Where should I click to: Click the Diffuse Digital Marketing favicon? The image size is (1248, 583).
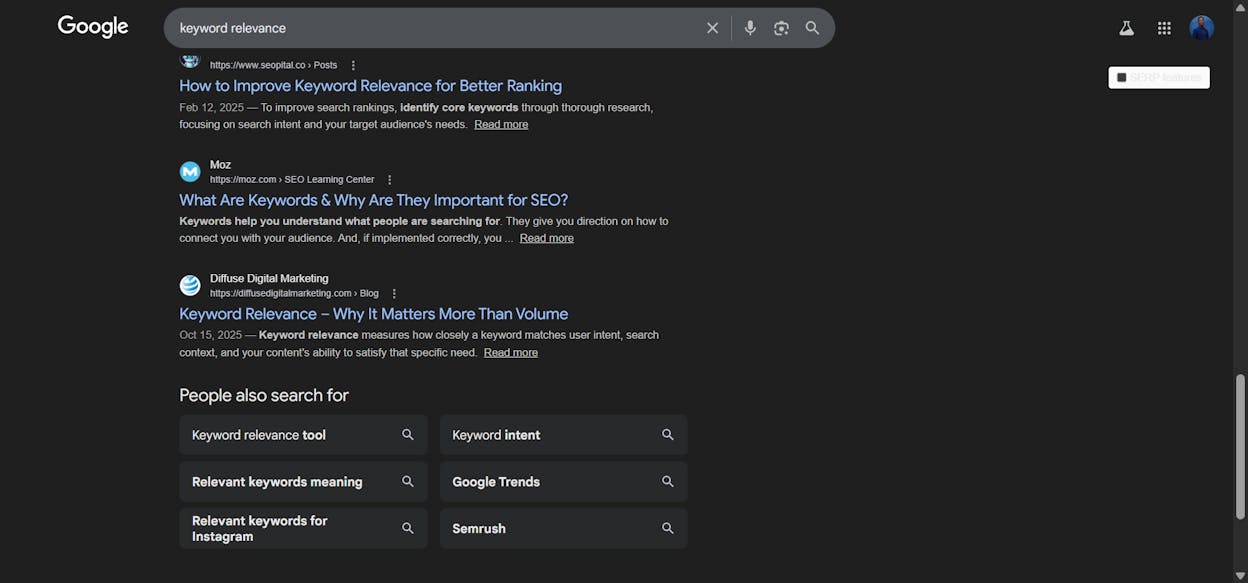190,286
